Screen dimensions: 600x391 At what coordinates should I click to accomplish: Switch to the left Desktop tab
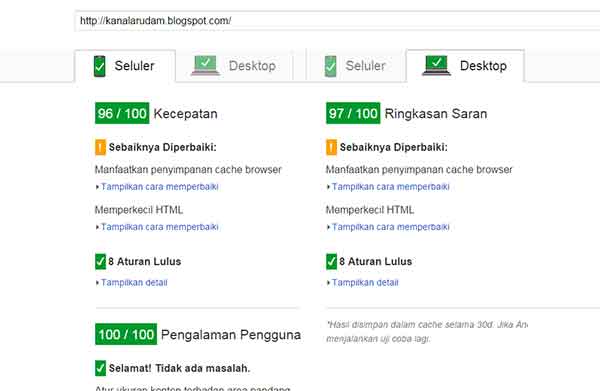tap(234, 66)
